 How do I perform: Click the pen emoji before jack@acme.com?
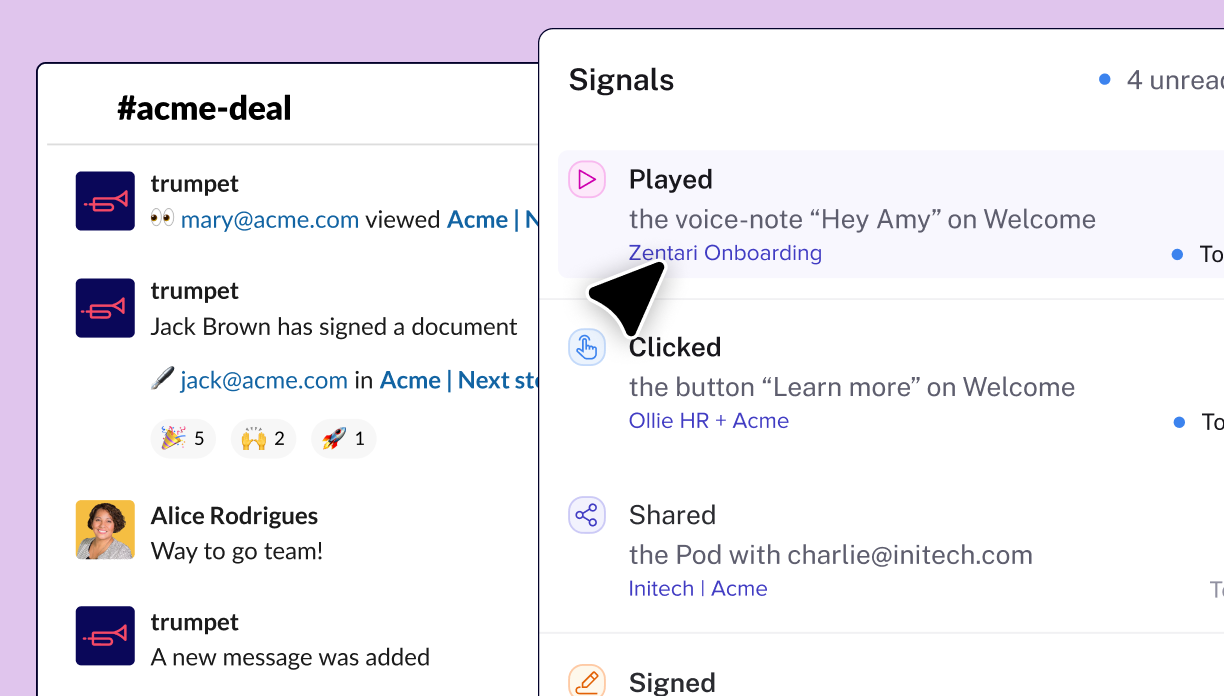pos(162,379)
